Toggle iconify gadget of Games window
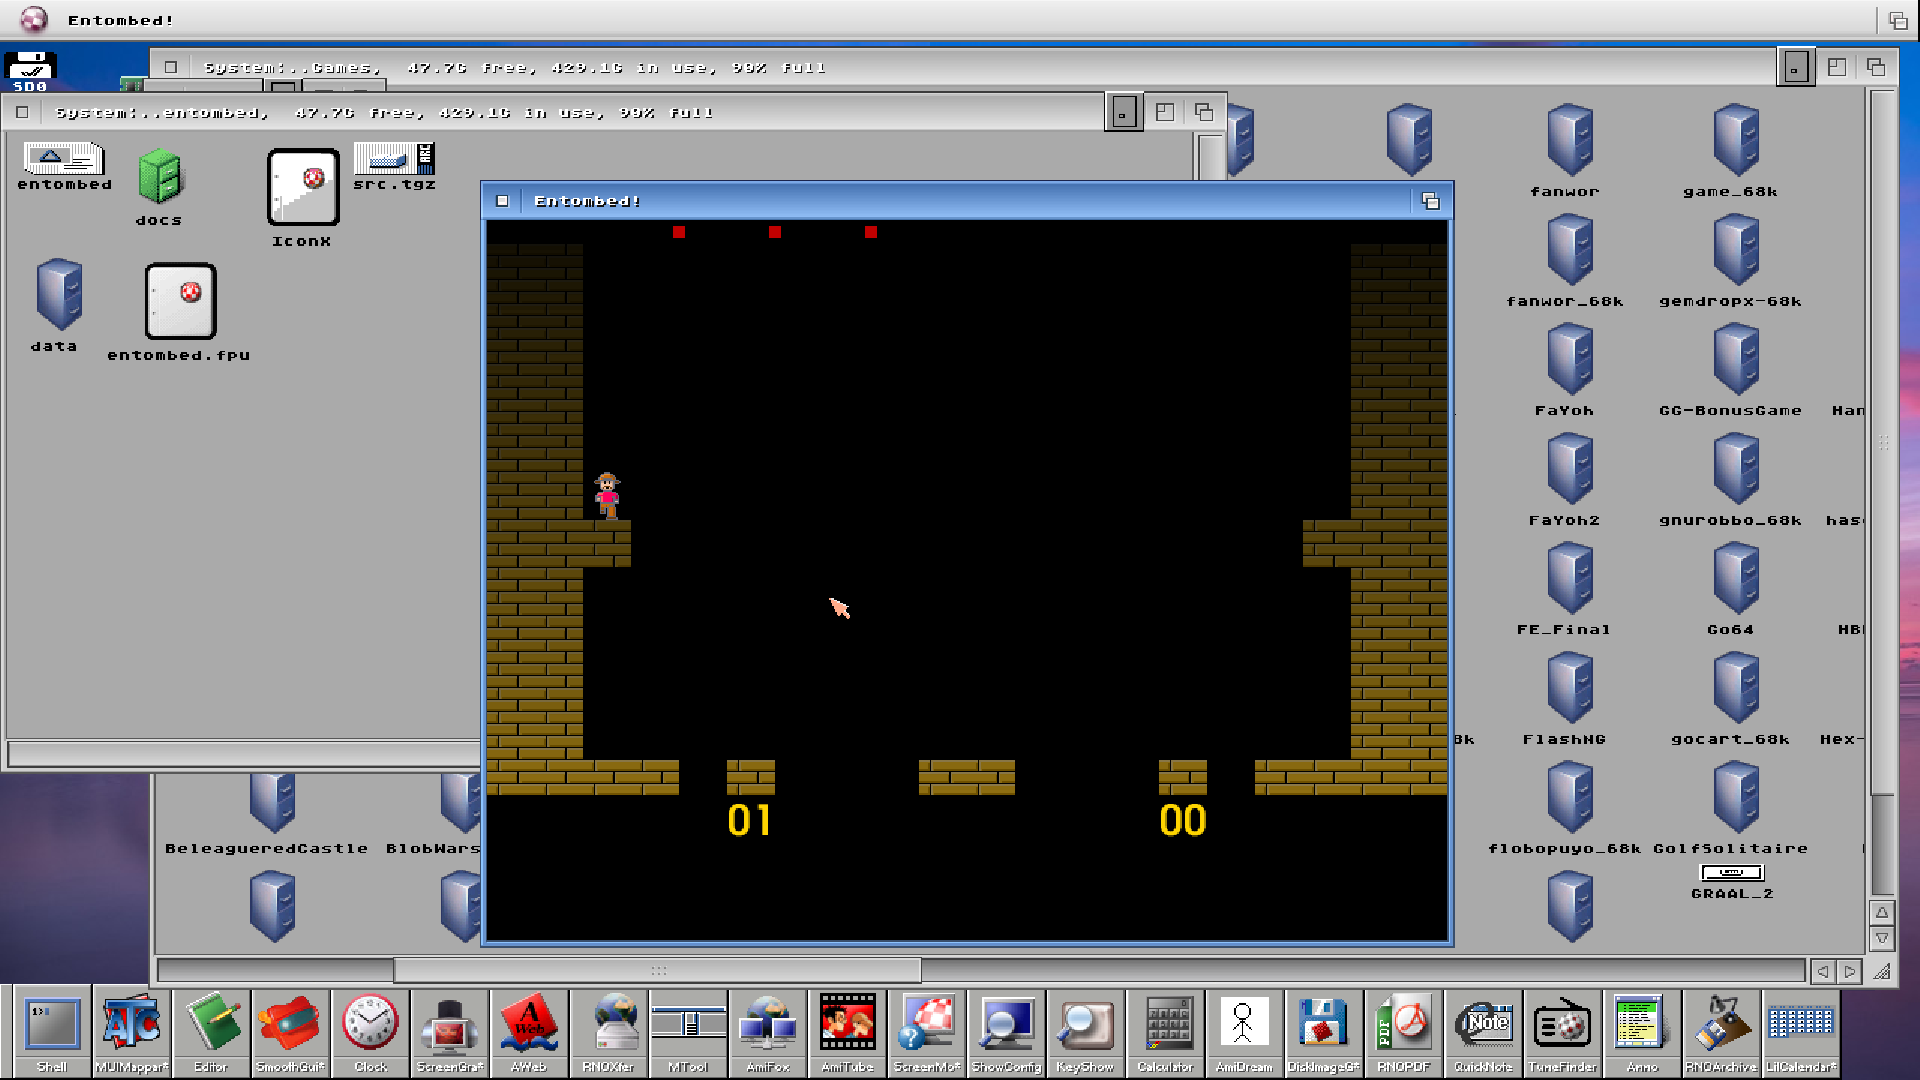1920x1080 pixels. tap(1795, 68)
